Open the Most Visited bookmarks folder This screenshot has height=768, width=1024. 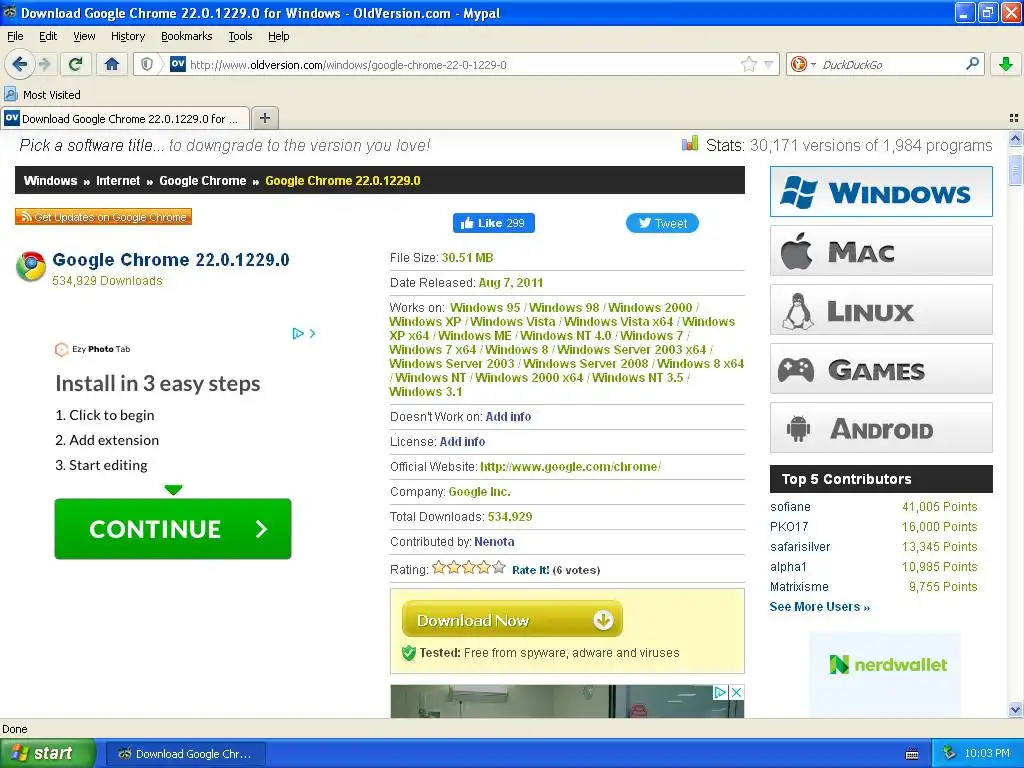click(x=43, y=95)
